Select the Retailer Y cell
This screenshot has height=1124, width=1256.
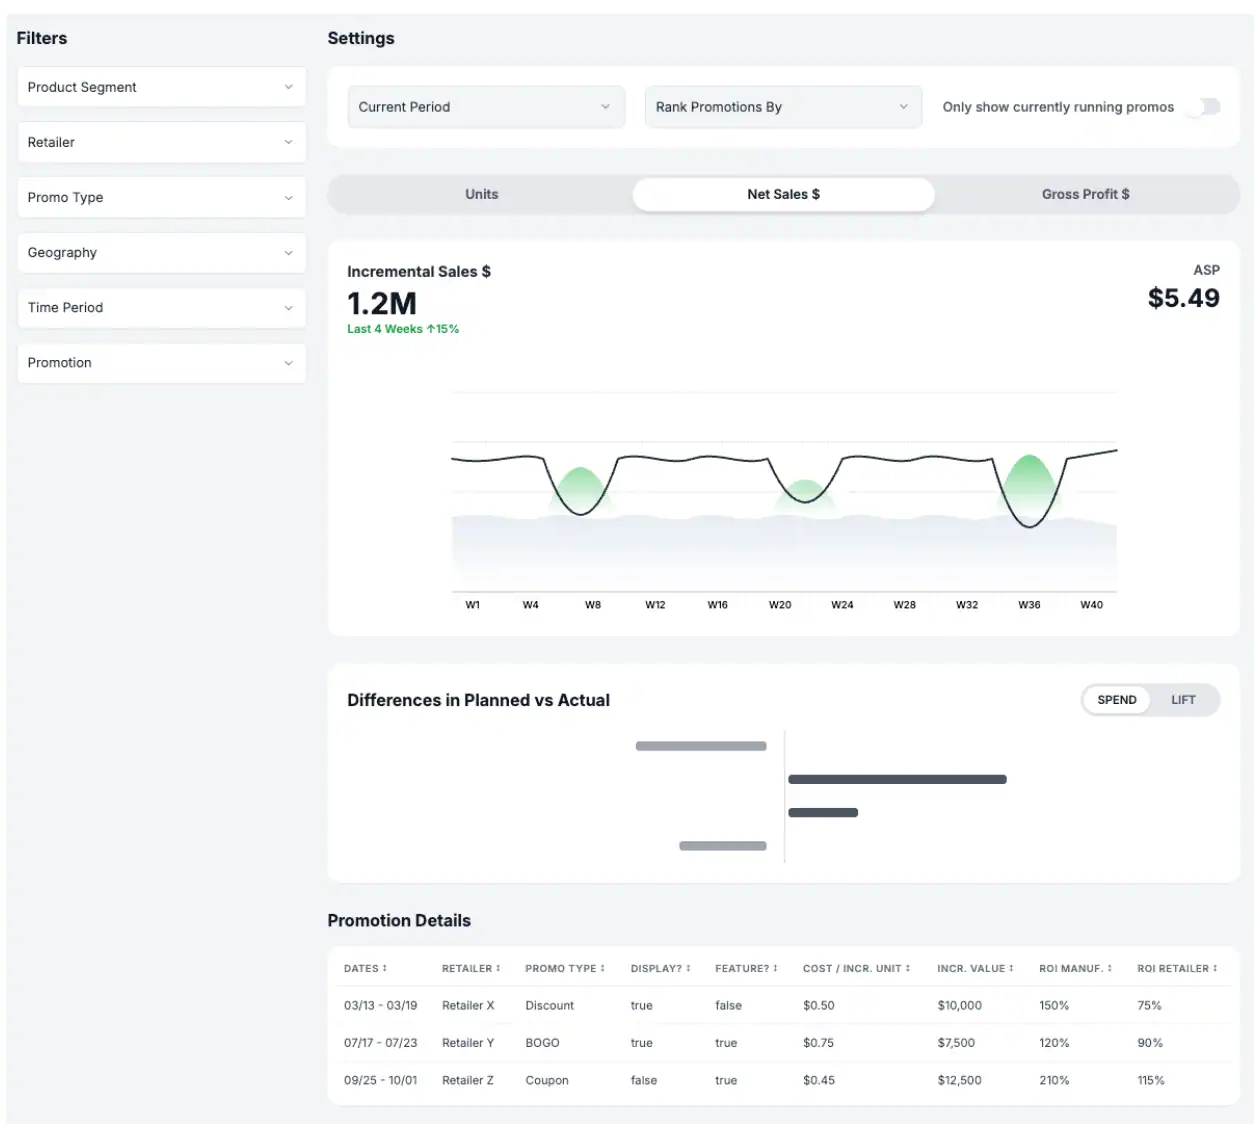468,1042
